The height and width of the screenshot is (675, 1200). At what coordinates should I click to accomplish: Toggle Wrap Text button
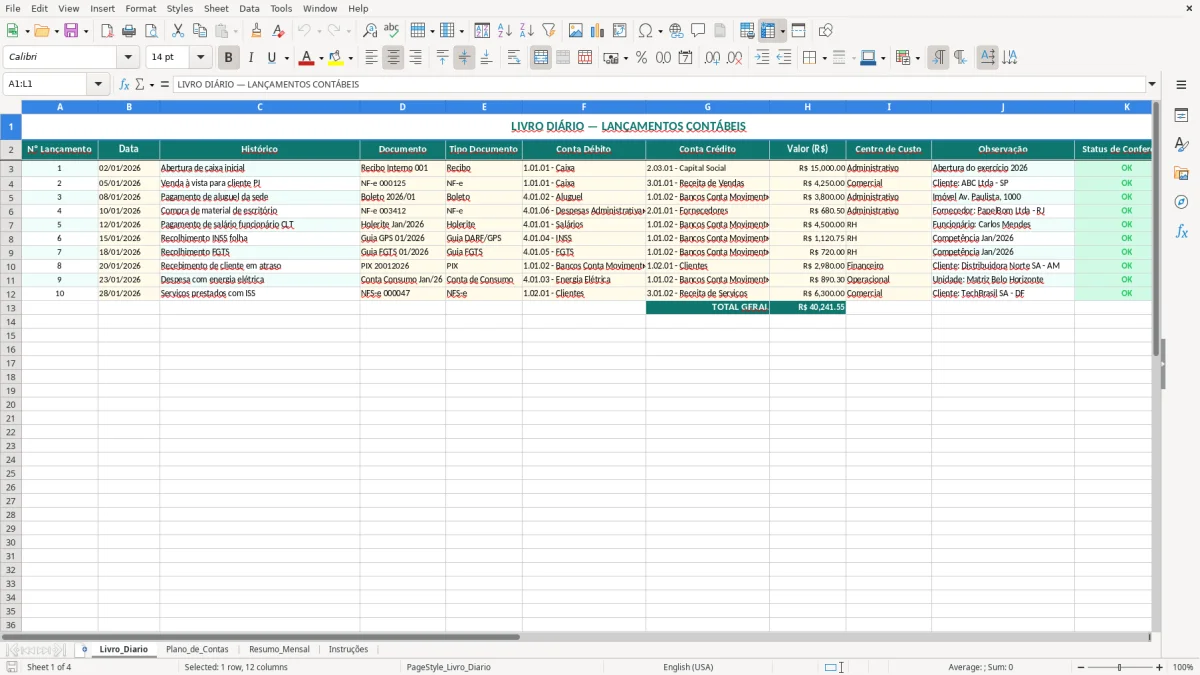coord(514,58)
